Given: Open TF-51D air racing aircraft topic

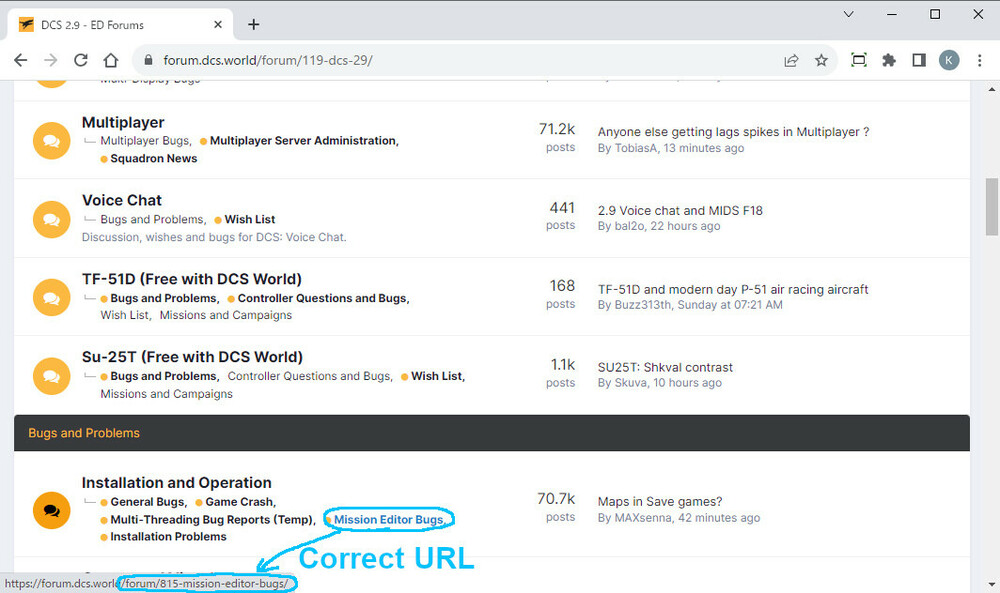Looking at the screenshot, I should pos(733,289).
